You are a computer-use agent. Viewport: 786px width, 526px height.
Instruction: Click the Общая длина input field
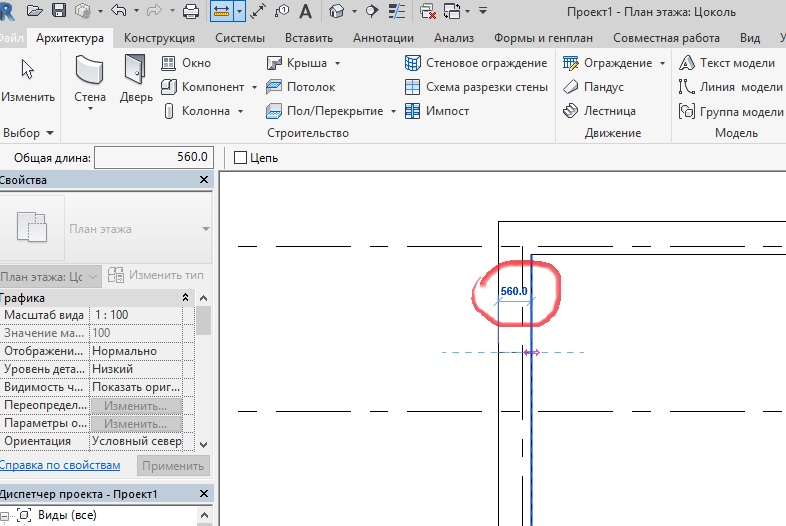click(x=153, y=157)
